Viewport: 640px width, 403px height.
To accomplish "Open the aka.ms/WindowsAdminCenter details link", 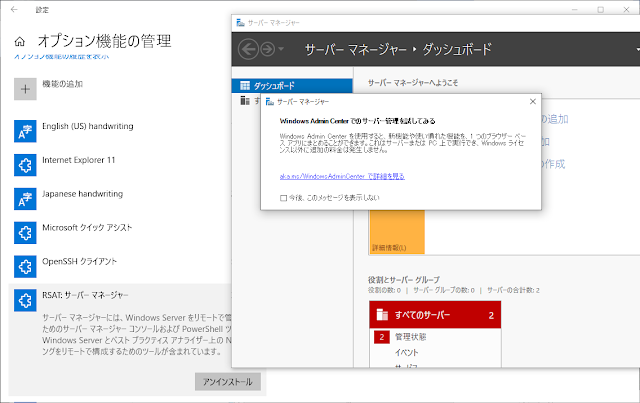I will coord(342,176).
